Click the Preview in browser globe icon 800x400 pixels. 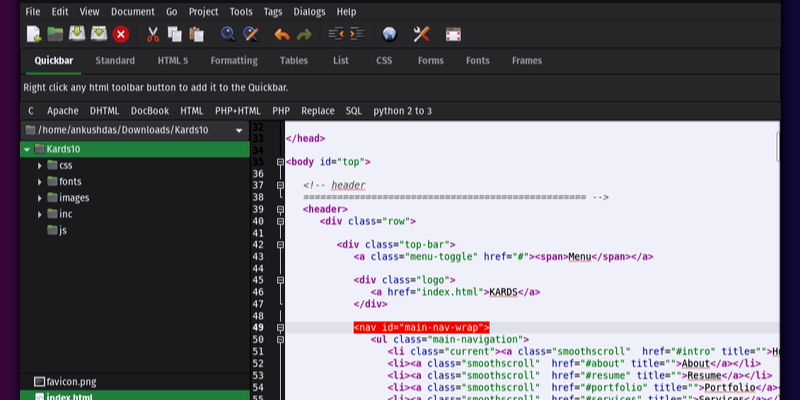[389, 34]
